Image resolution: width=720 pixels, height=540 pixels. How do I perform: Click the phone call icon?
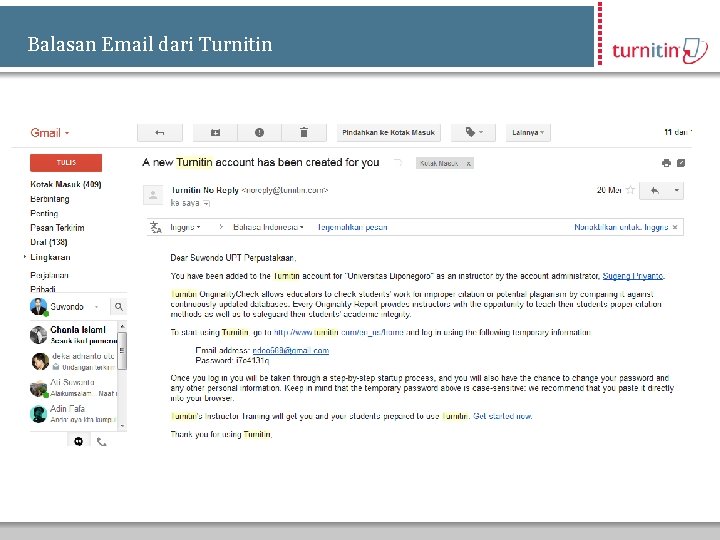(101, 442)
